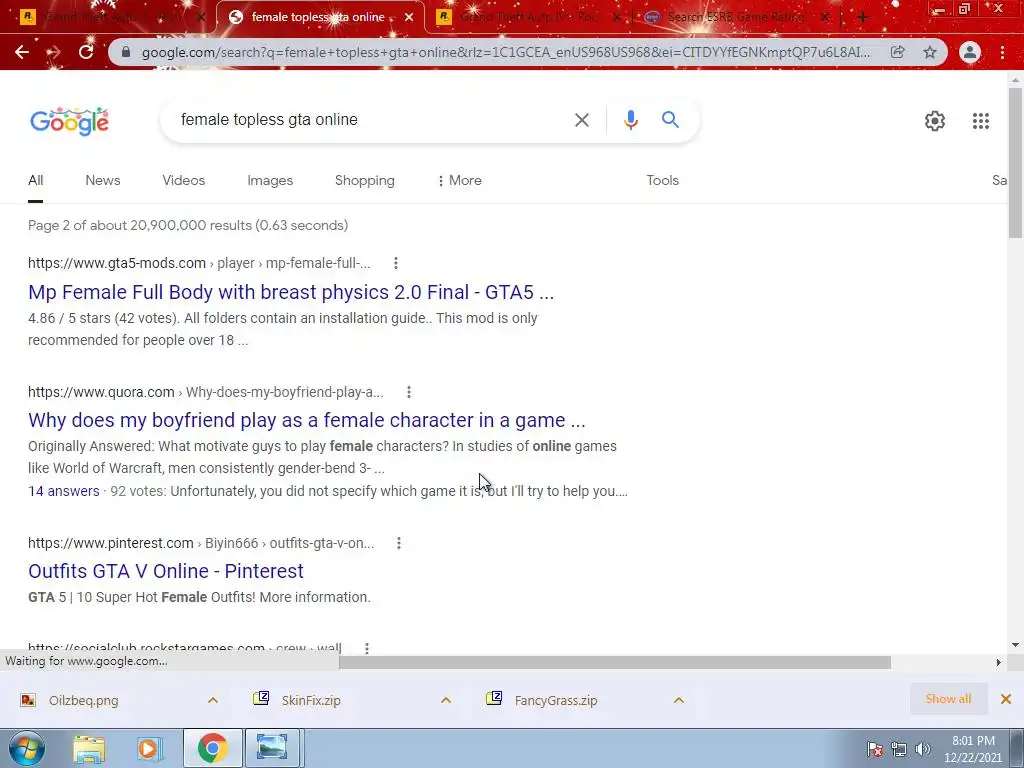Launch the media player taskbar icon
1024x768 pixels.
150,748
